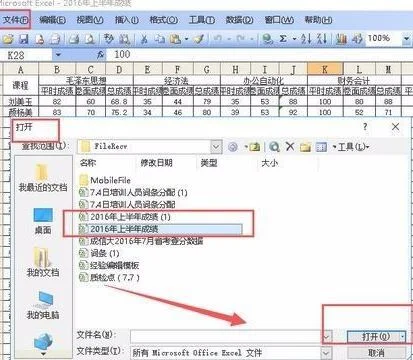Select file 2016年上半年成绩 (1)
Screen dimensions: 413x360
[125, 217]
